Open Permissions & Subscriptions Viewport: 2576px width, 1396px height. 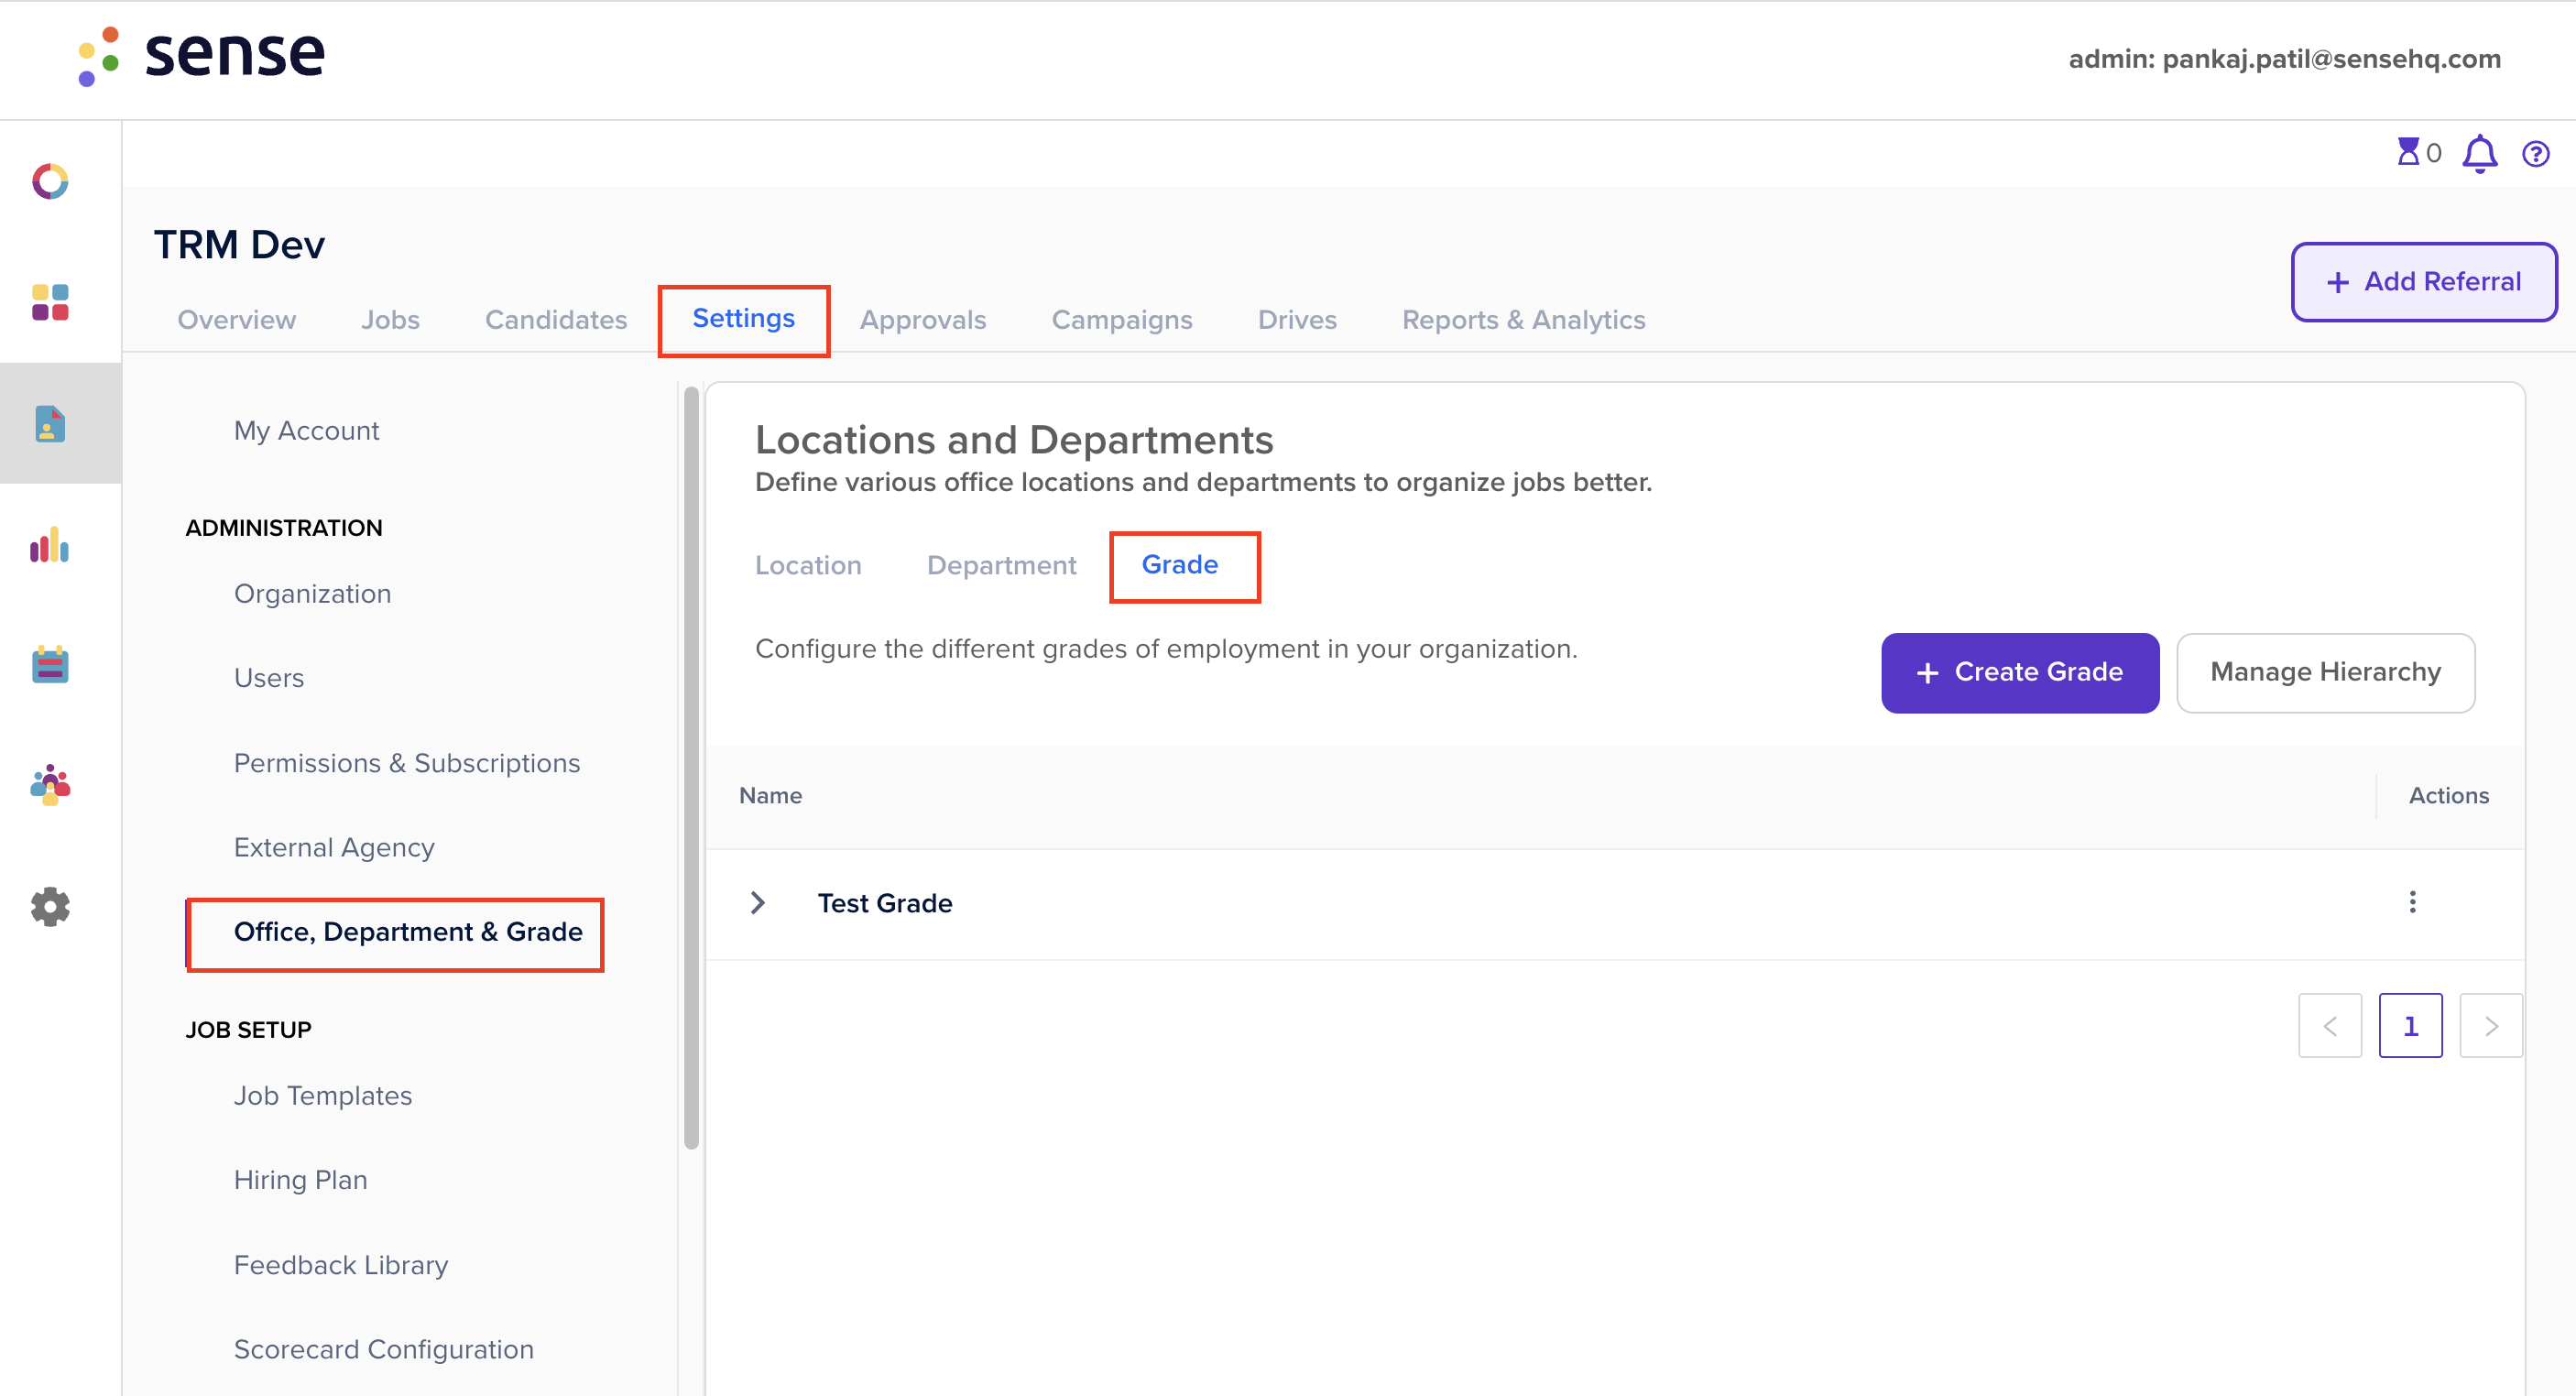pyautogui.click(x=406, y=763)
